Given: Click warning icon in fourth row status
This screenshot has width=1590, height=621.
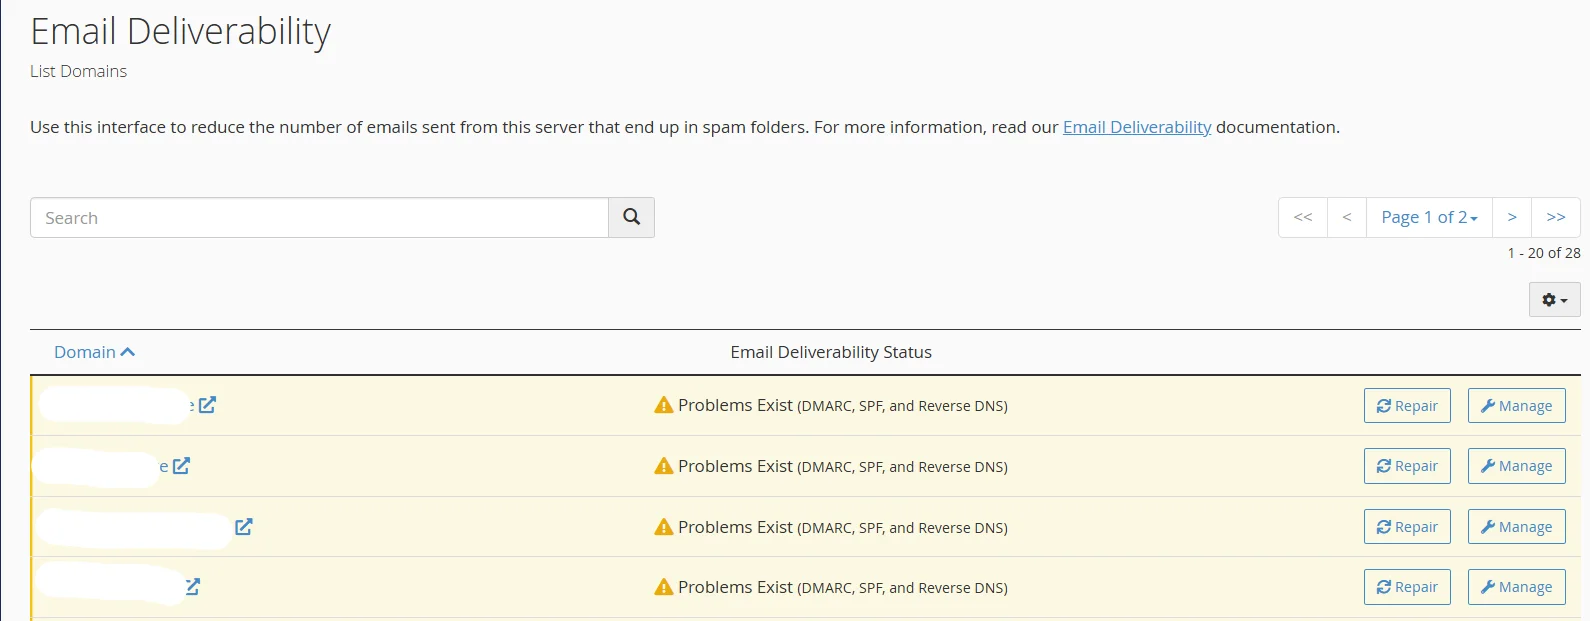Looking at the screenshot, I should point(663,587).
